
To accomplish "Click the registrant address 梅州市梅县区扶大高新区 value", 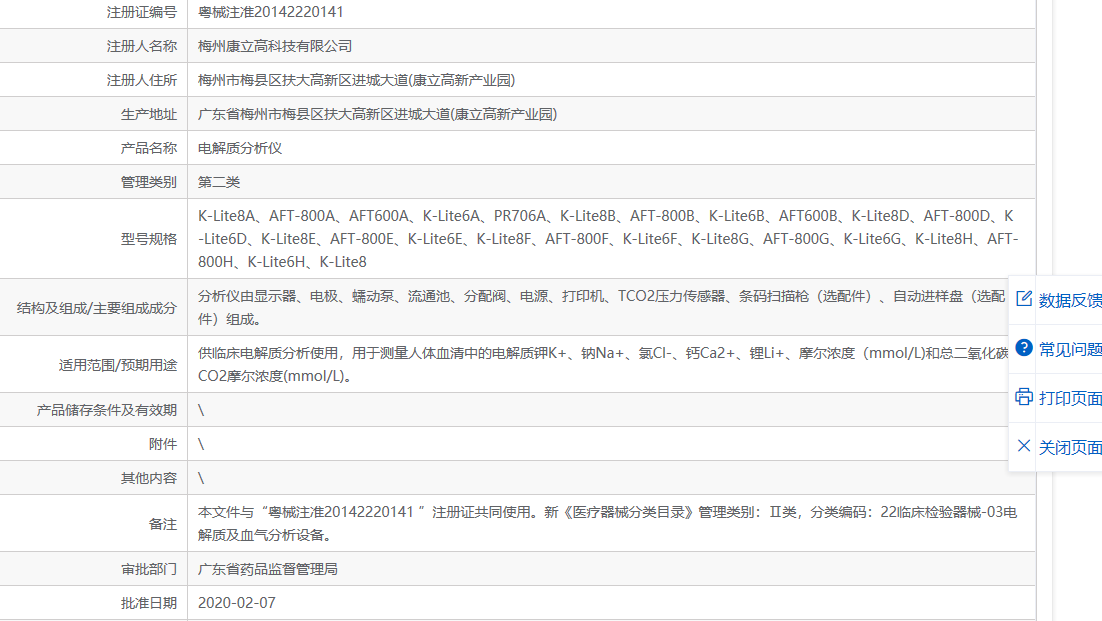I will pyautogui.click(x=356, y=80).
